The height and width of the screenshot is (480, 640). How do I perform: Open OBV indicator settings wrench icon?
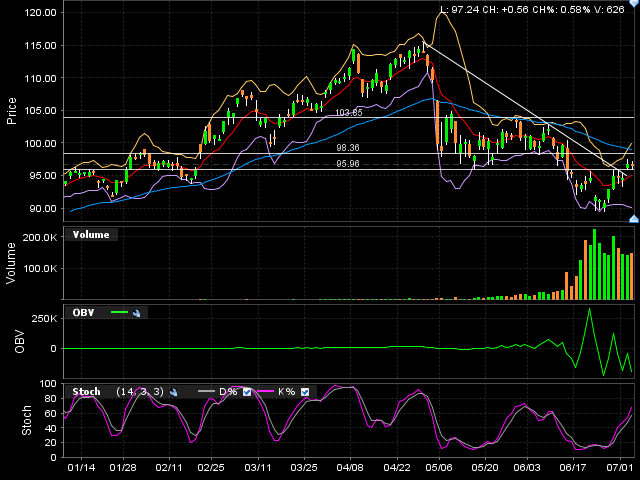pos(136,313)
